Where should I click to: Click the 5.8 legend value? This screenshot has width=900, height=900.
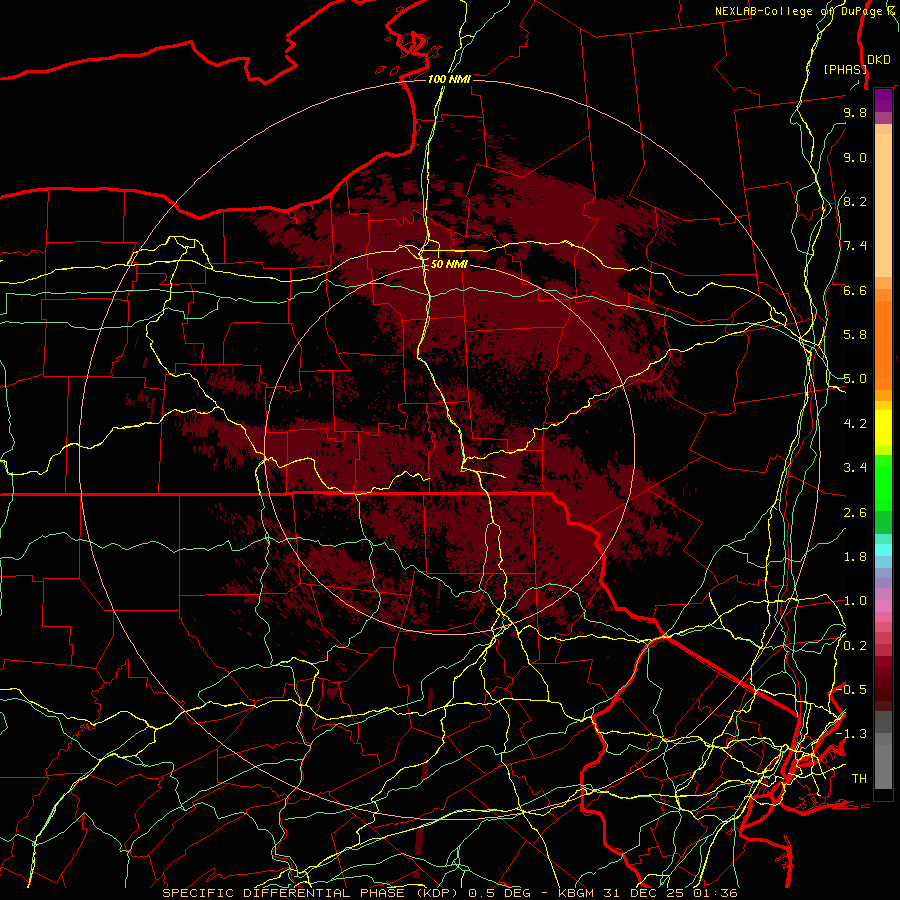tap(855, 335)
